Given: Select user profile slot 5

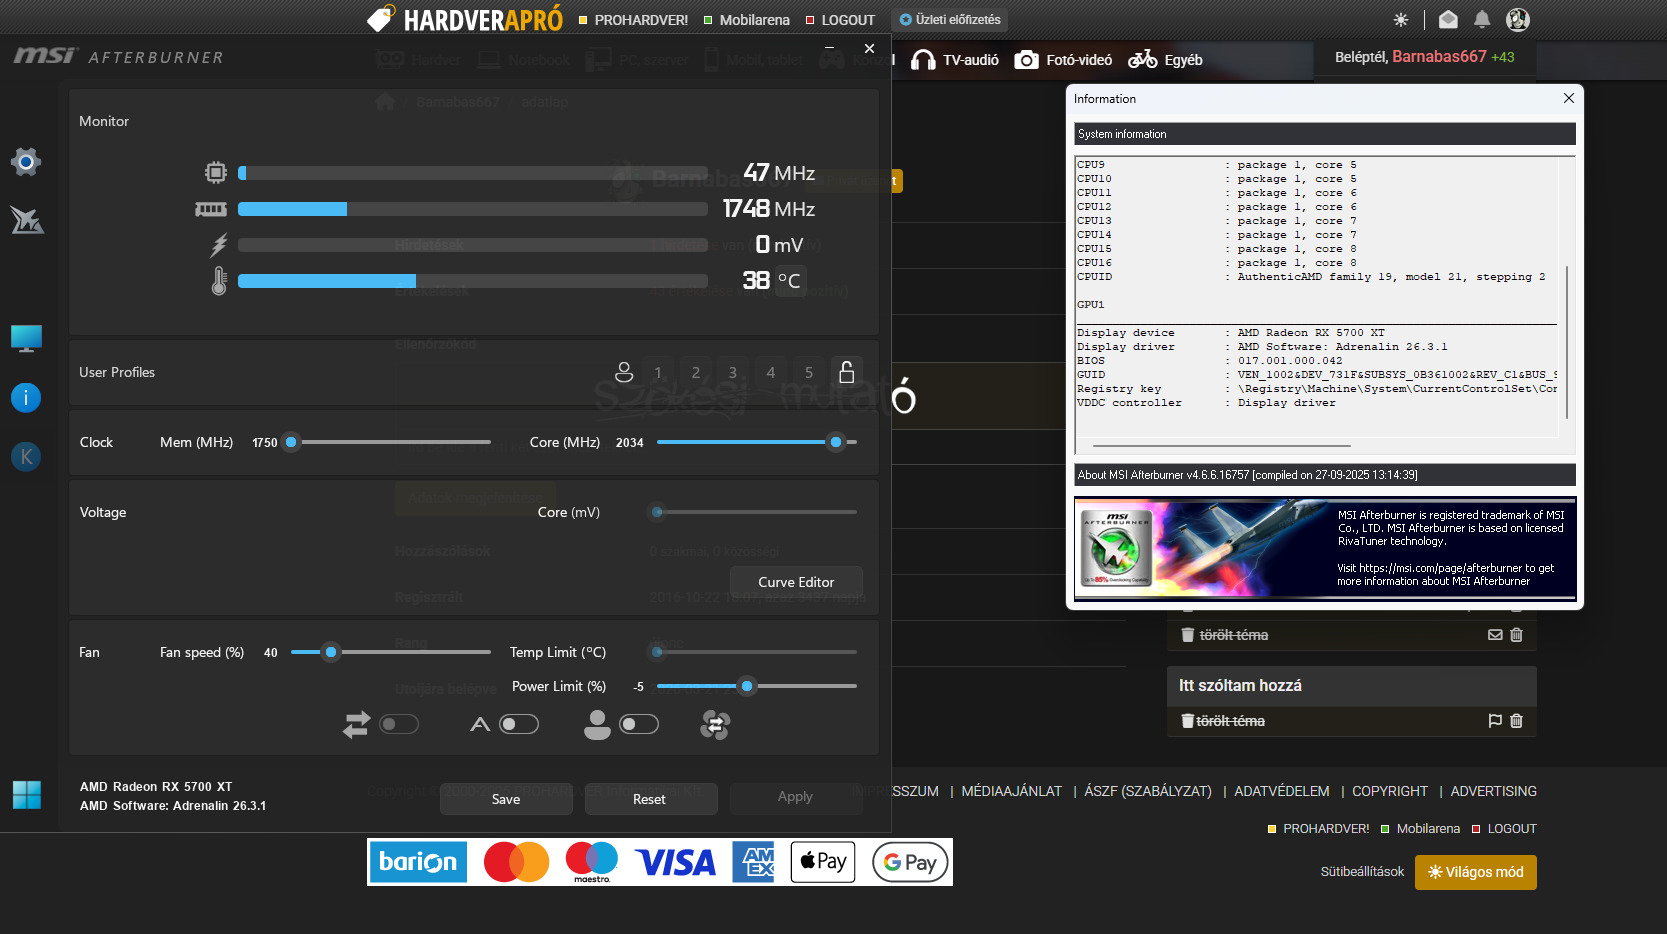Looking at the screenshot, I should 809,373.
